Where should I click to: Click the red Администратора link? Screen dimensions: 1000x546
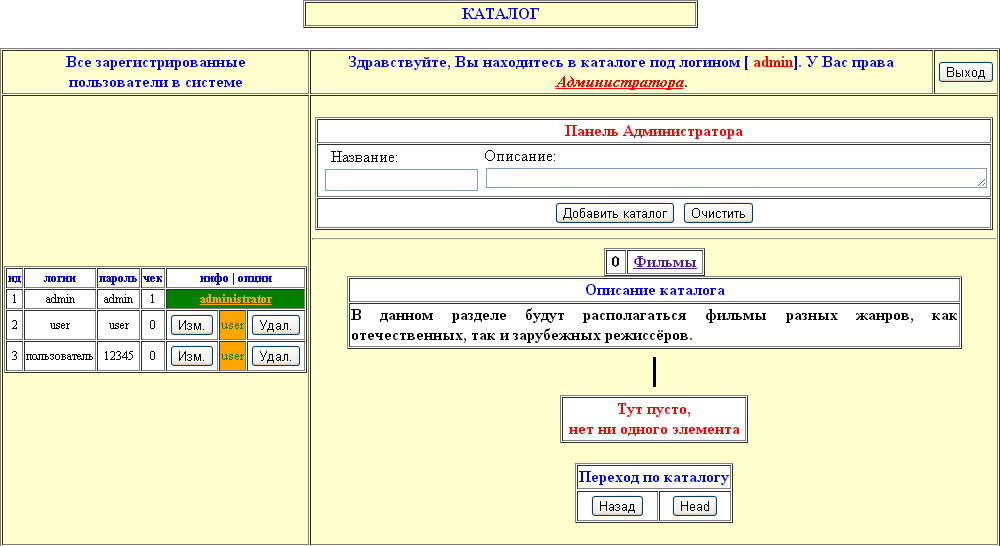click(x=620, y=82)
